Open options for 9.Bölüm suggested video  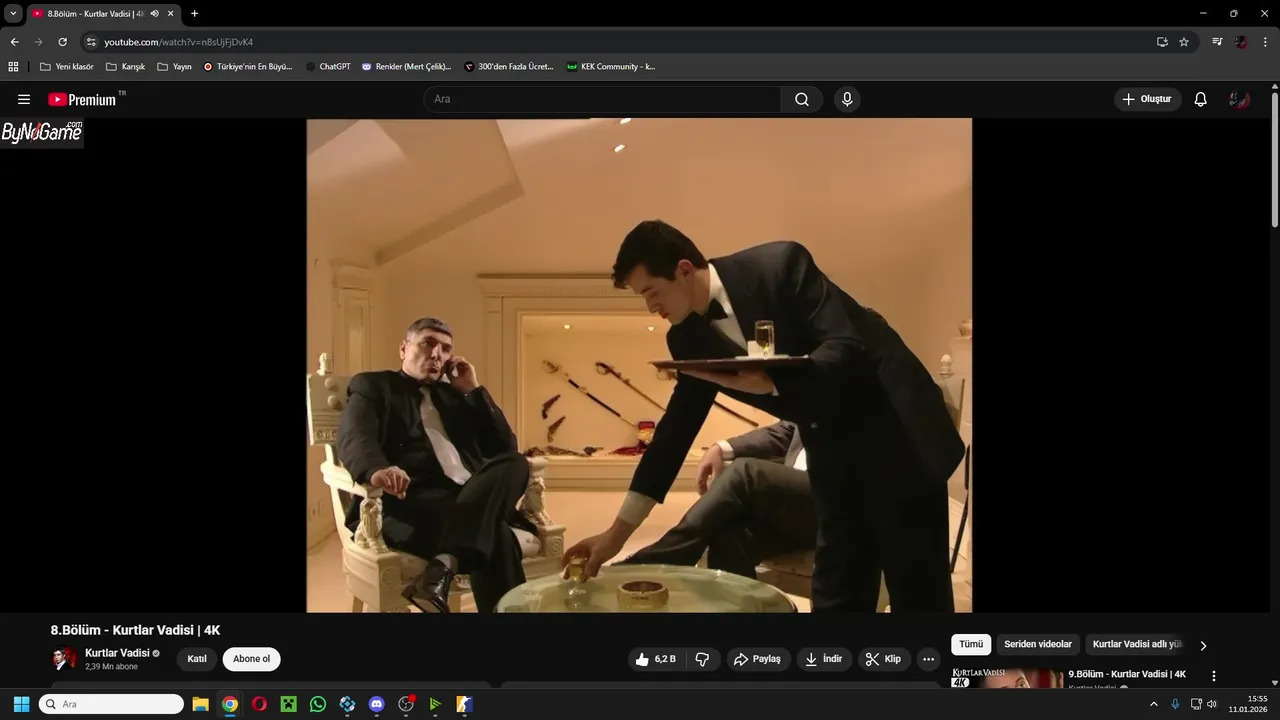pos(1214,676)
